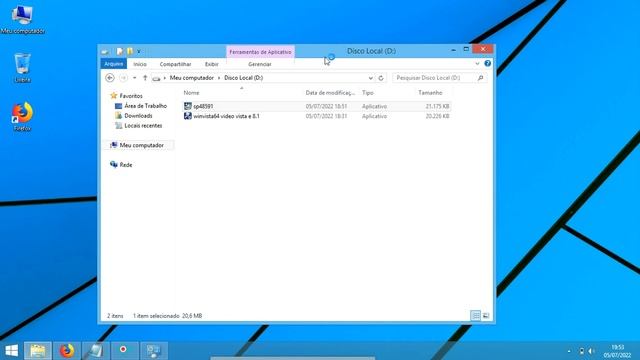Click the Explorer forward arrow button
The height and width of the screenshot is (360, 640).
point(123,78)
